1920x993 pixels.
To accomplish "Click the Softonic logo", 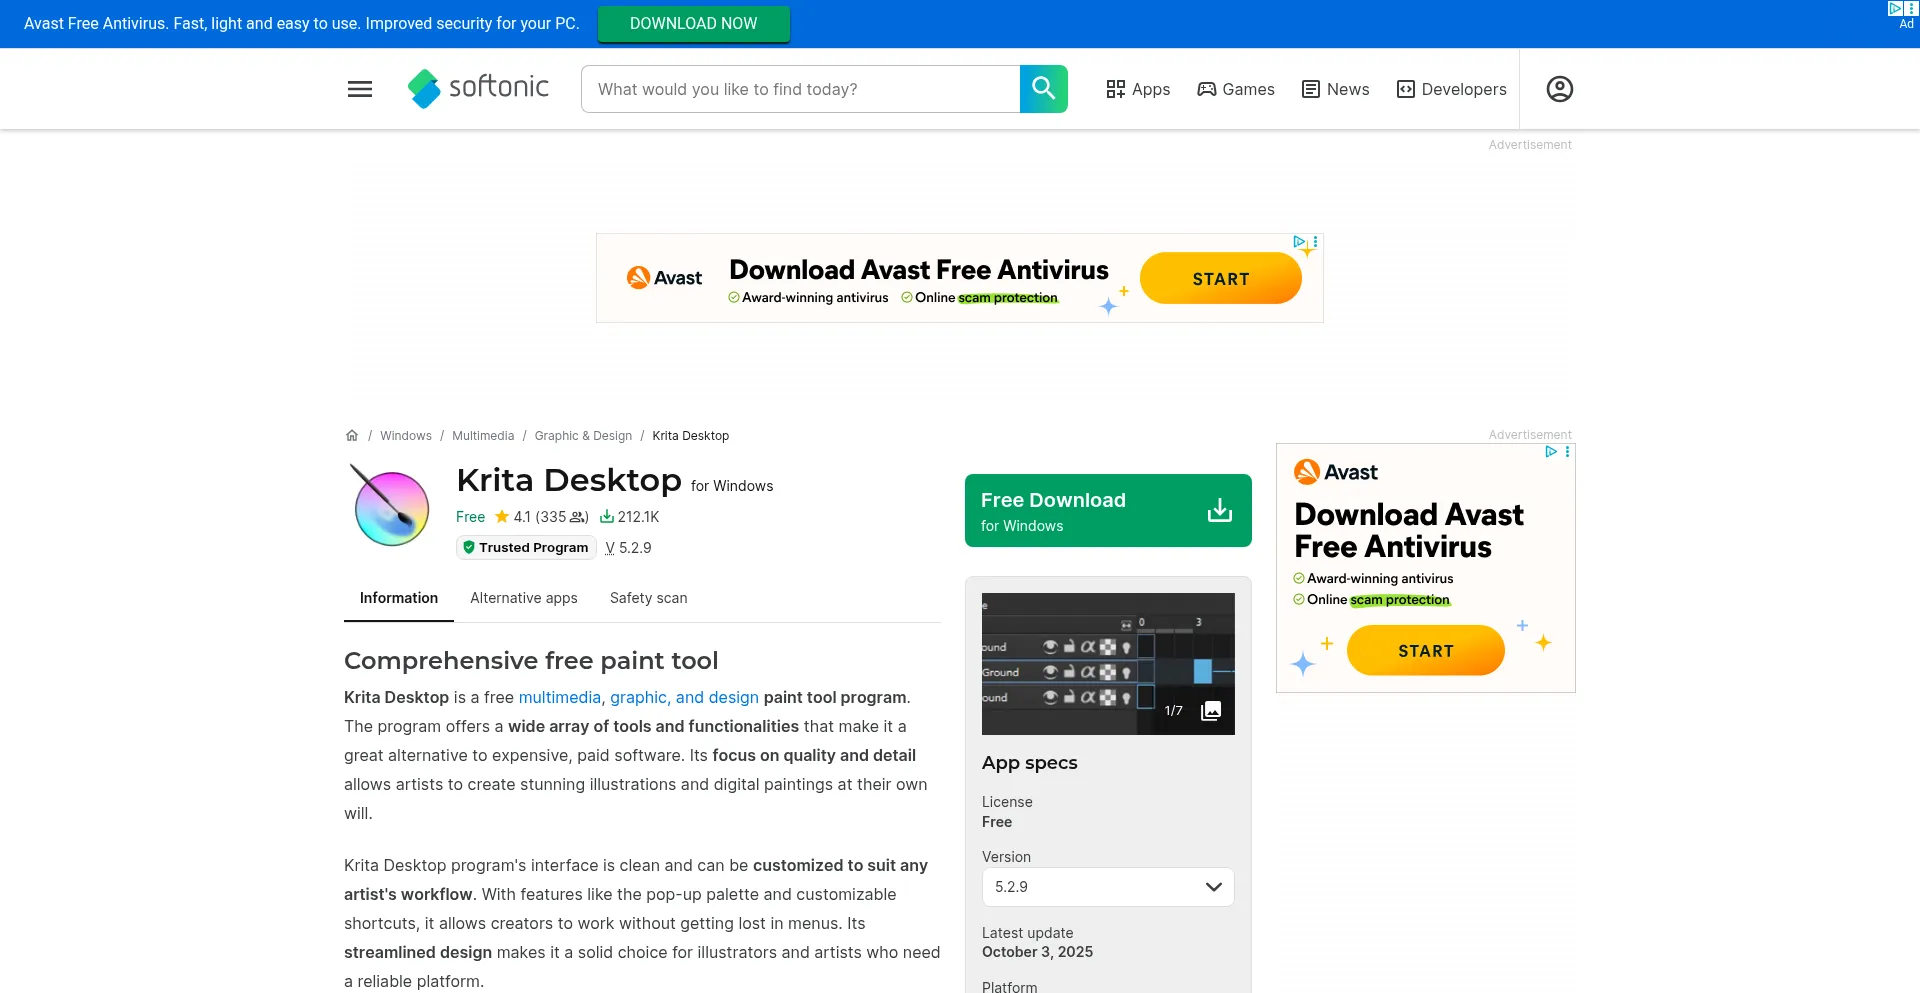I will click(478, 88).
